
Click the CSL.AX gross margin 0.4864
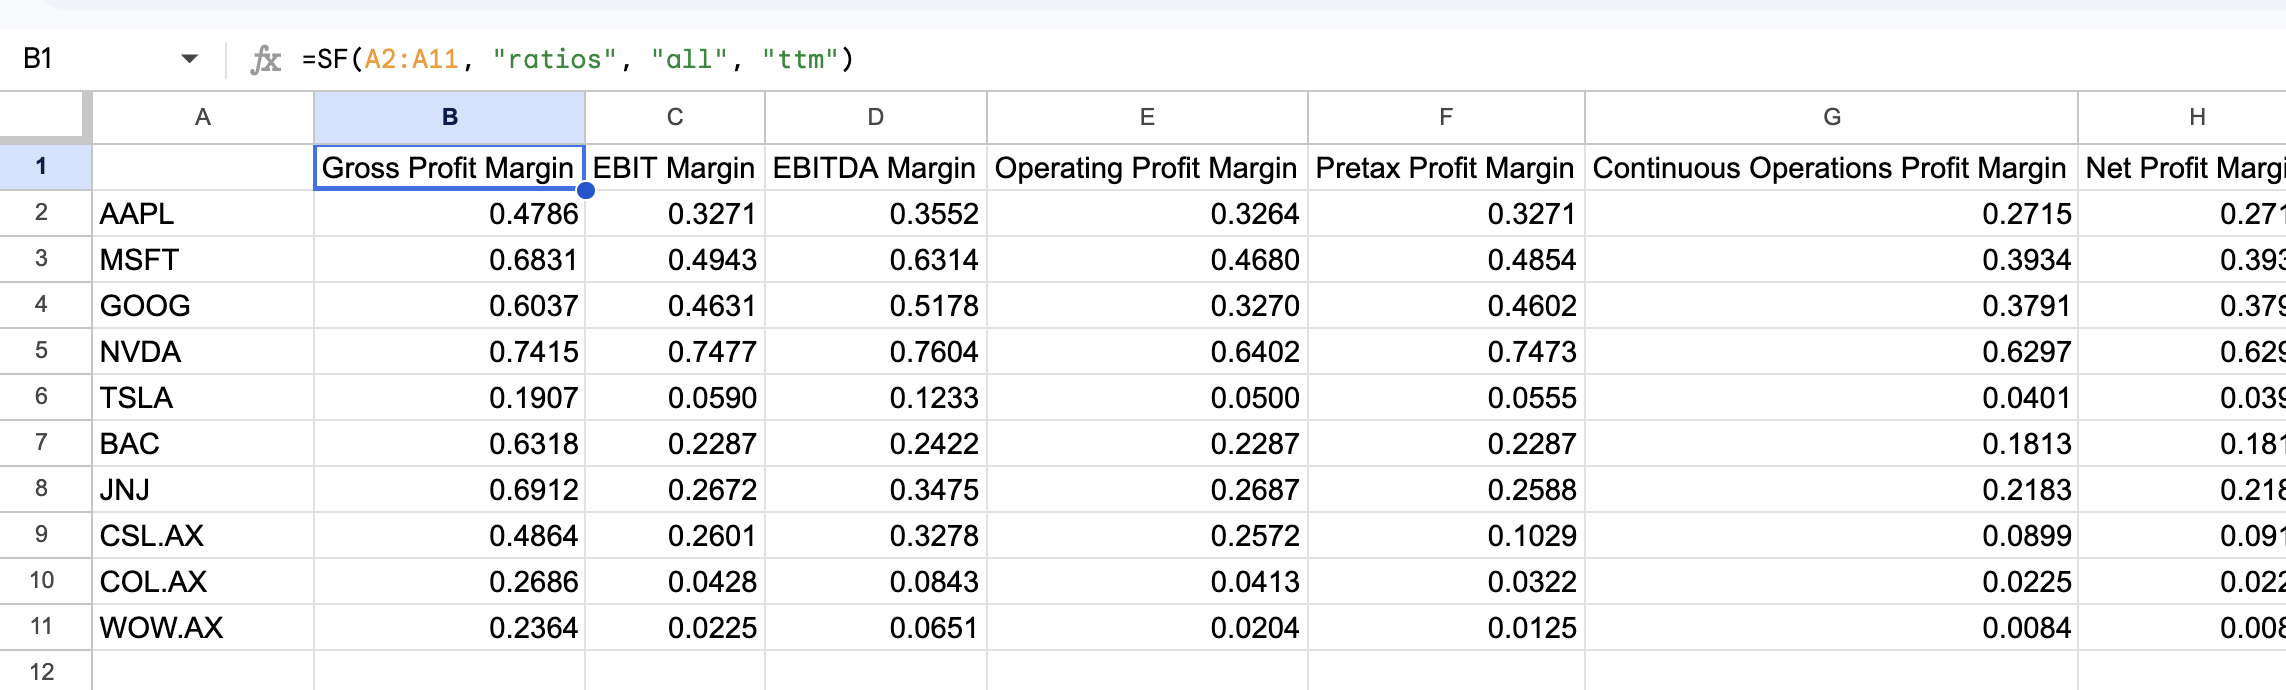coord(449,535)
